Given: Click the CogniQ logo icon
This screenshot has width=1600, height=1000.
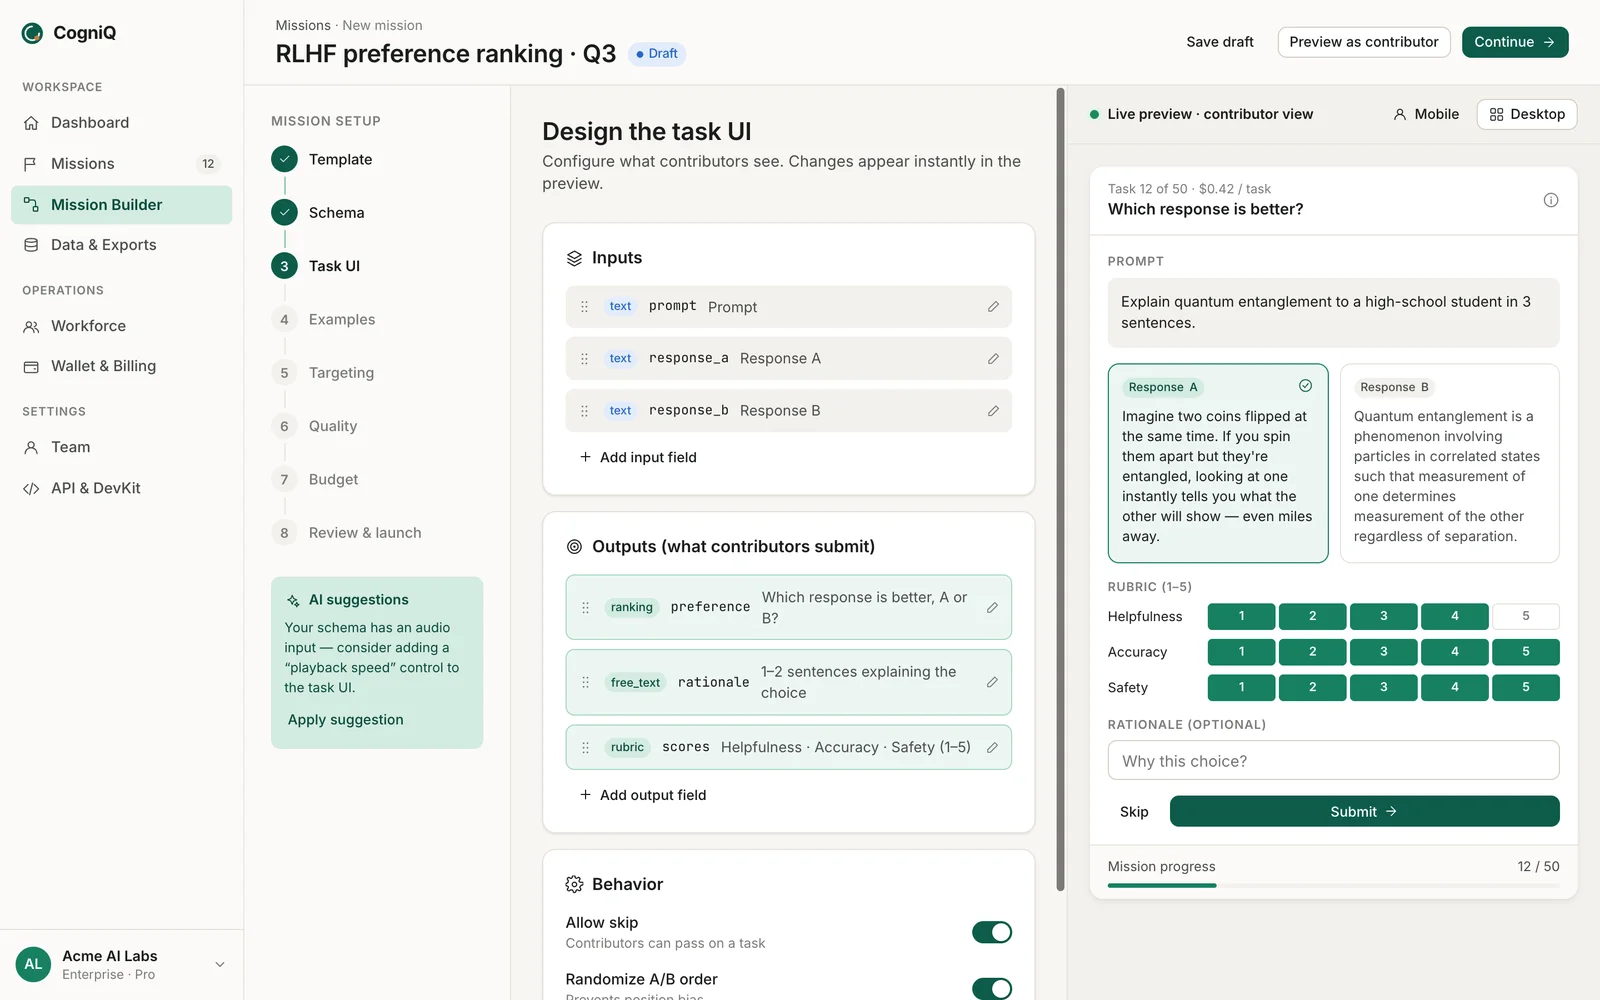Looking at the screenshot, I should click(32, 33).
